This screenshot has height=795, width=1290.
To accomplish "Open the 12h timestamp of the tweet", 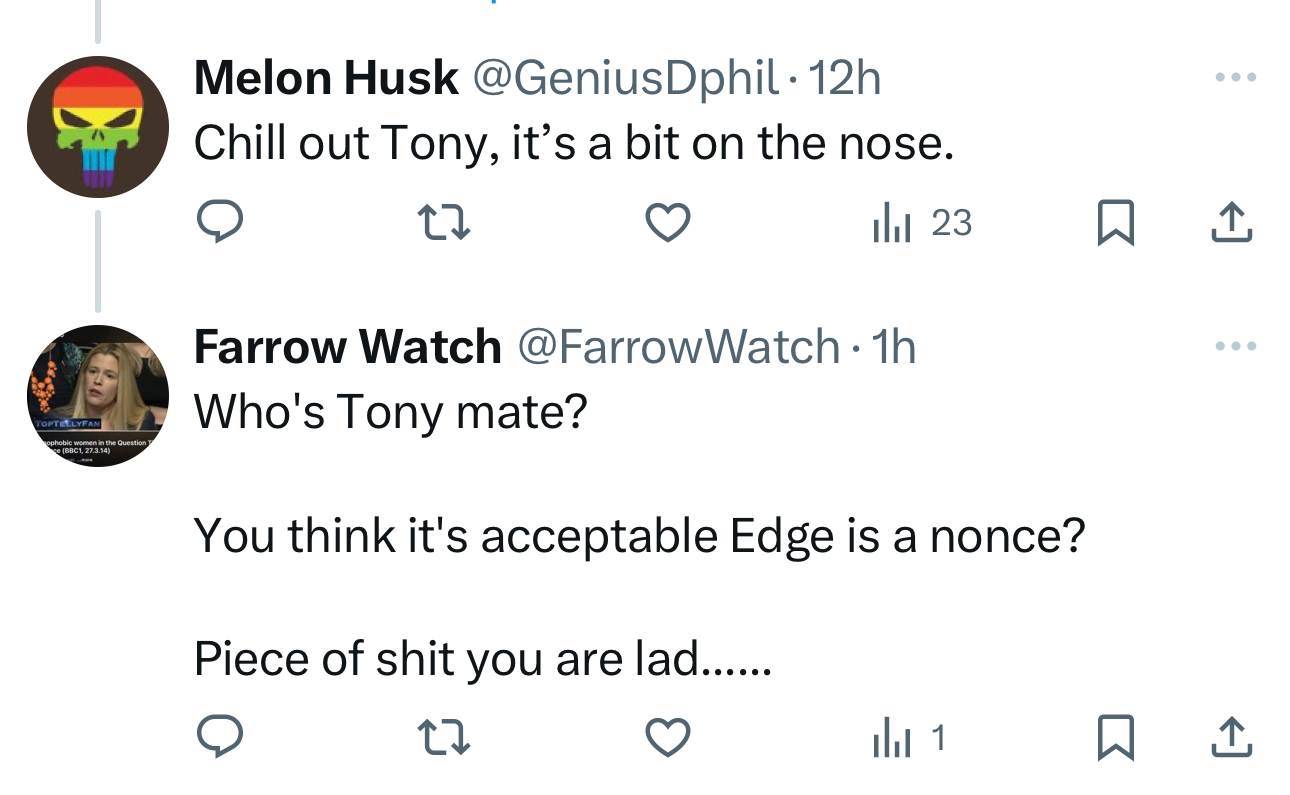I will point(844,78).
